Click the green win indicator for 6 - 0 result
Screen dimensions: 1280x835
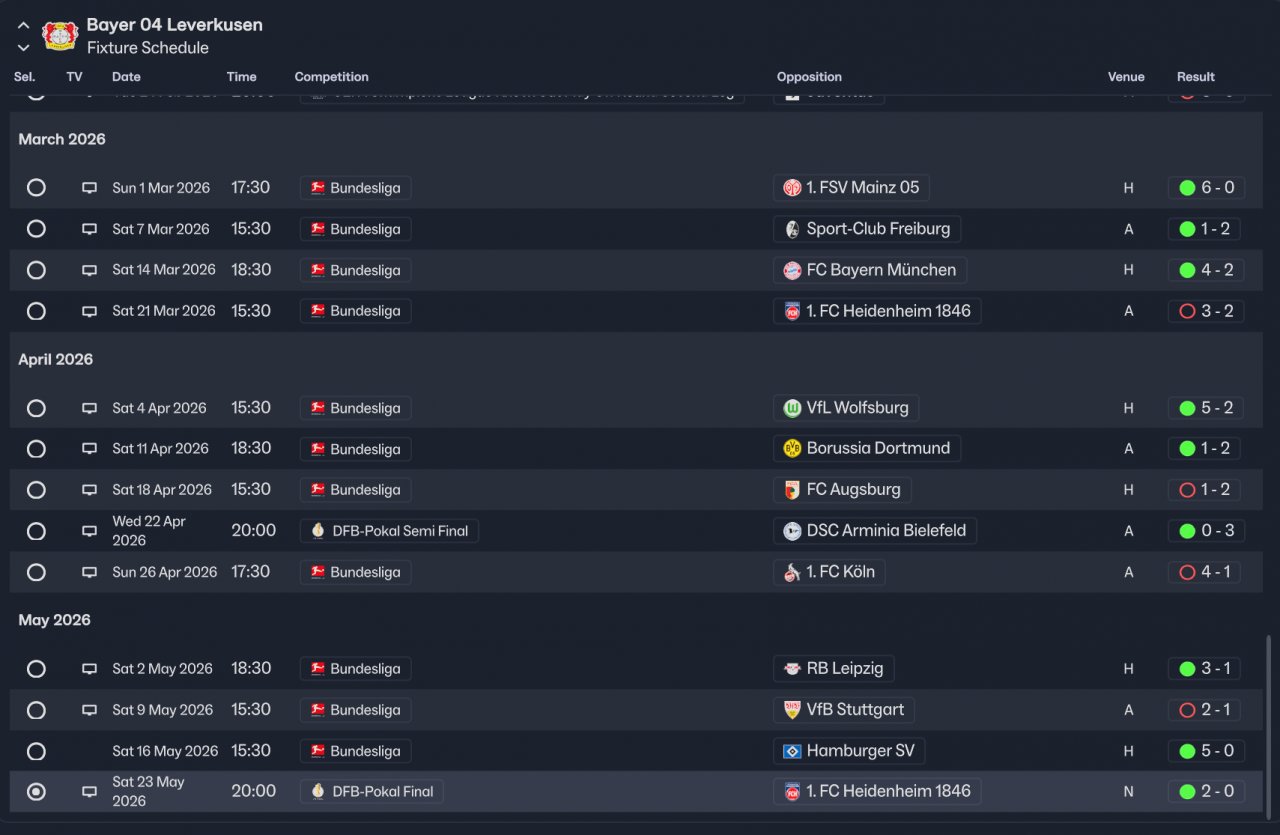tap(1187, 188)
